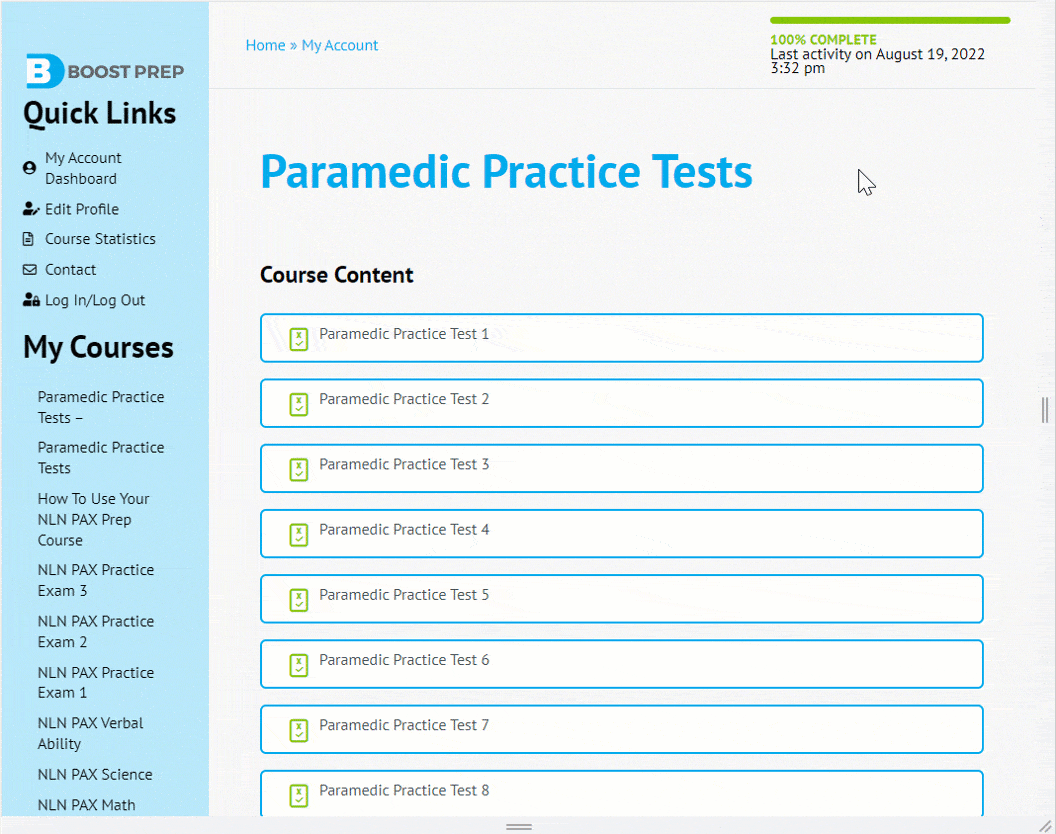Click the My Account Dashboard user icon

pyautogui.click(x=29, y=168)
